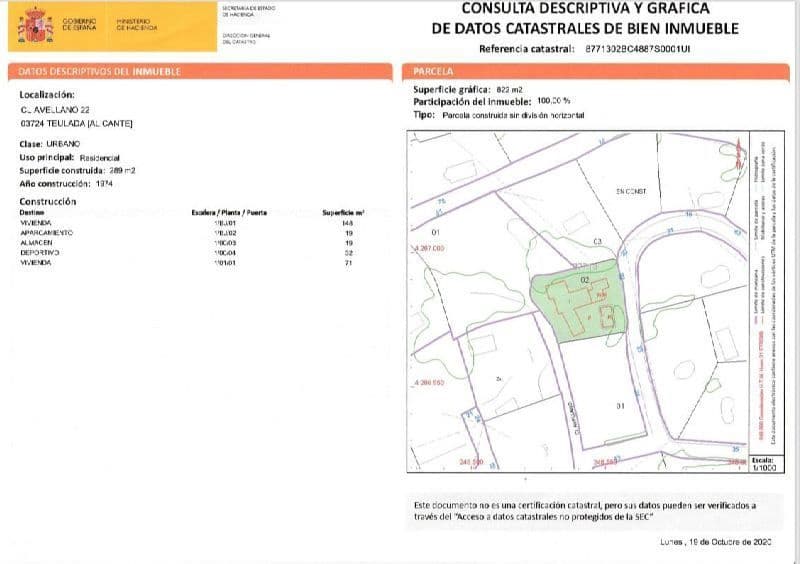Click the "Superficie gráfica" line
Image resolution: width=800 pixels, height=564 pixels.
point(468,89)
